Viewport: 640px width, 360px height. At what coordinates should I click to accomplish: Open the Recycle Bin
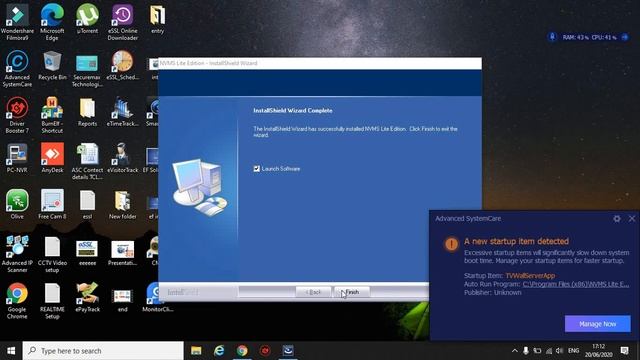(52, 65)
